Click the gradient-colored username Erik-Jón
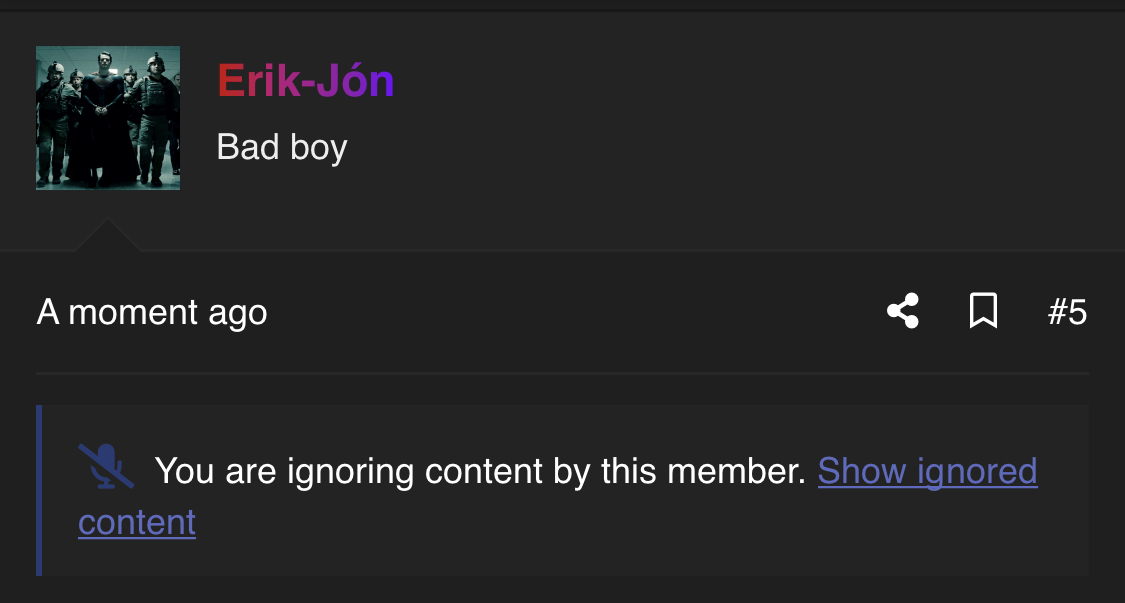The width and height of the screenshot is (1125, 603). (306, 80)
